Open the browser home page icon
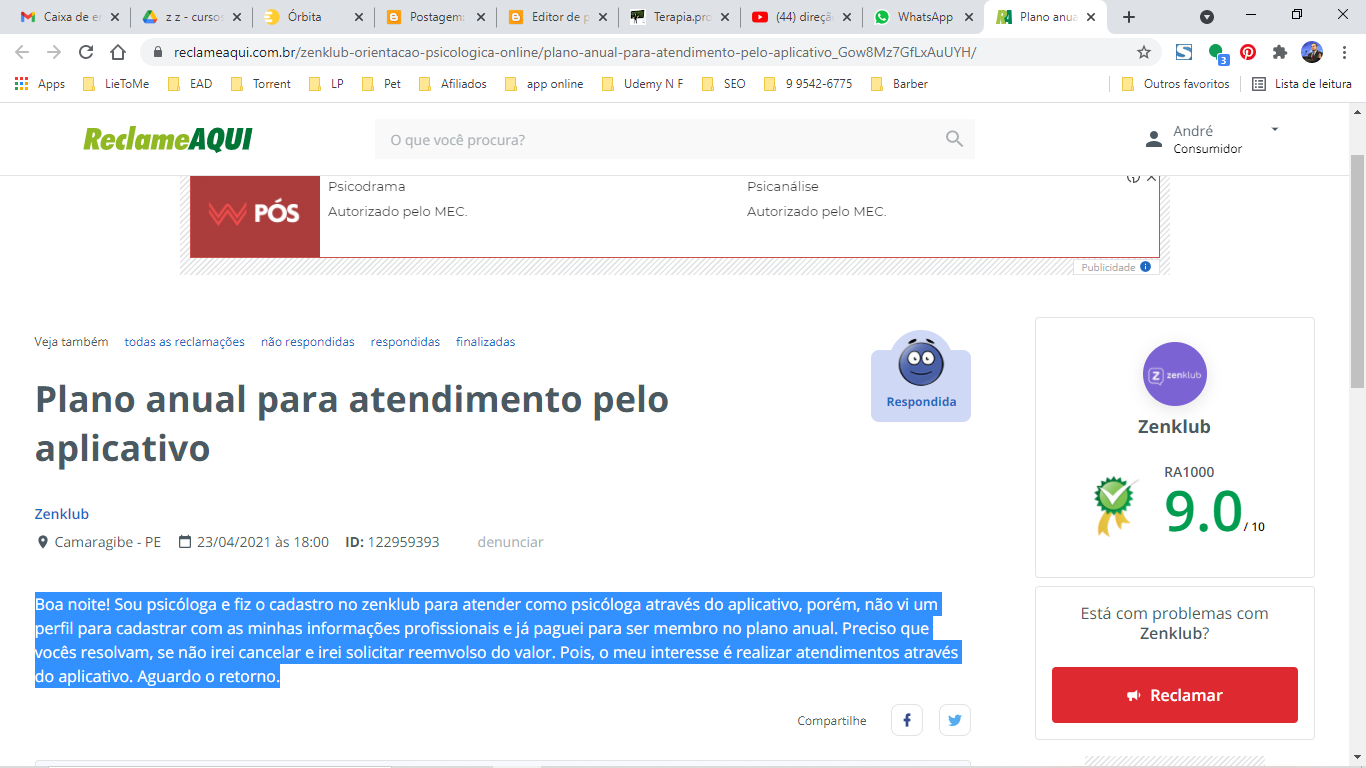 pos(118,52)
